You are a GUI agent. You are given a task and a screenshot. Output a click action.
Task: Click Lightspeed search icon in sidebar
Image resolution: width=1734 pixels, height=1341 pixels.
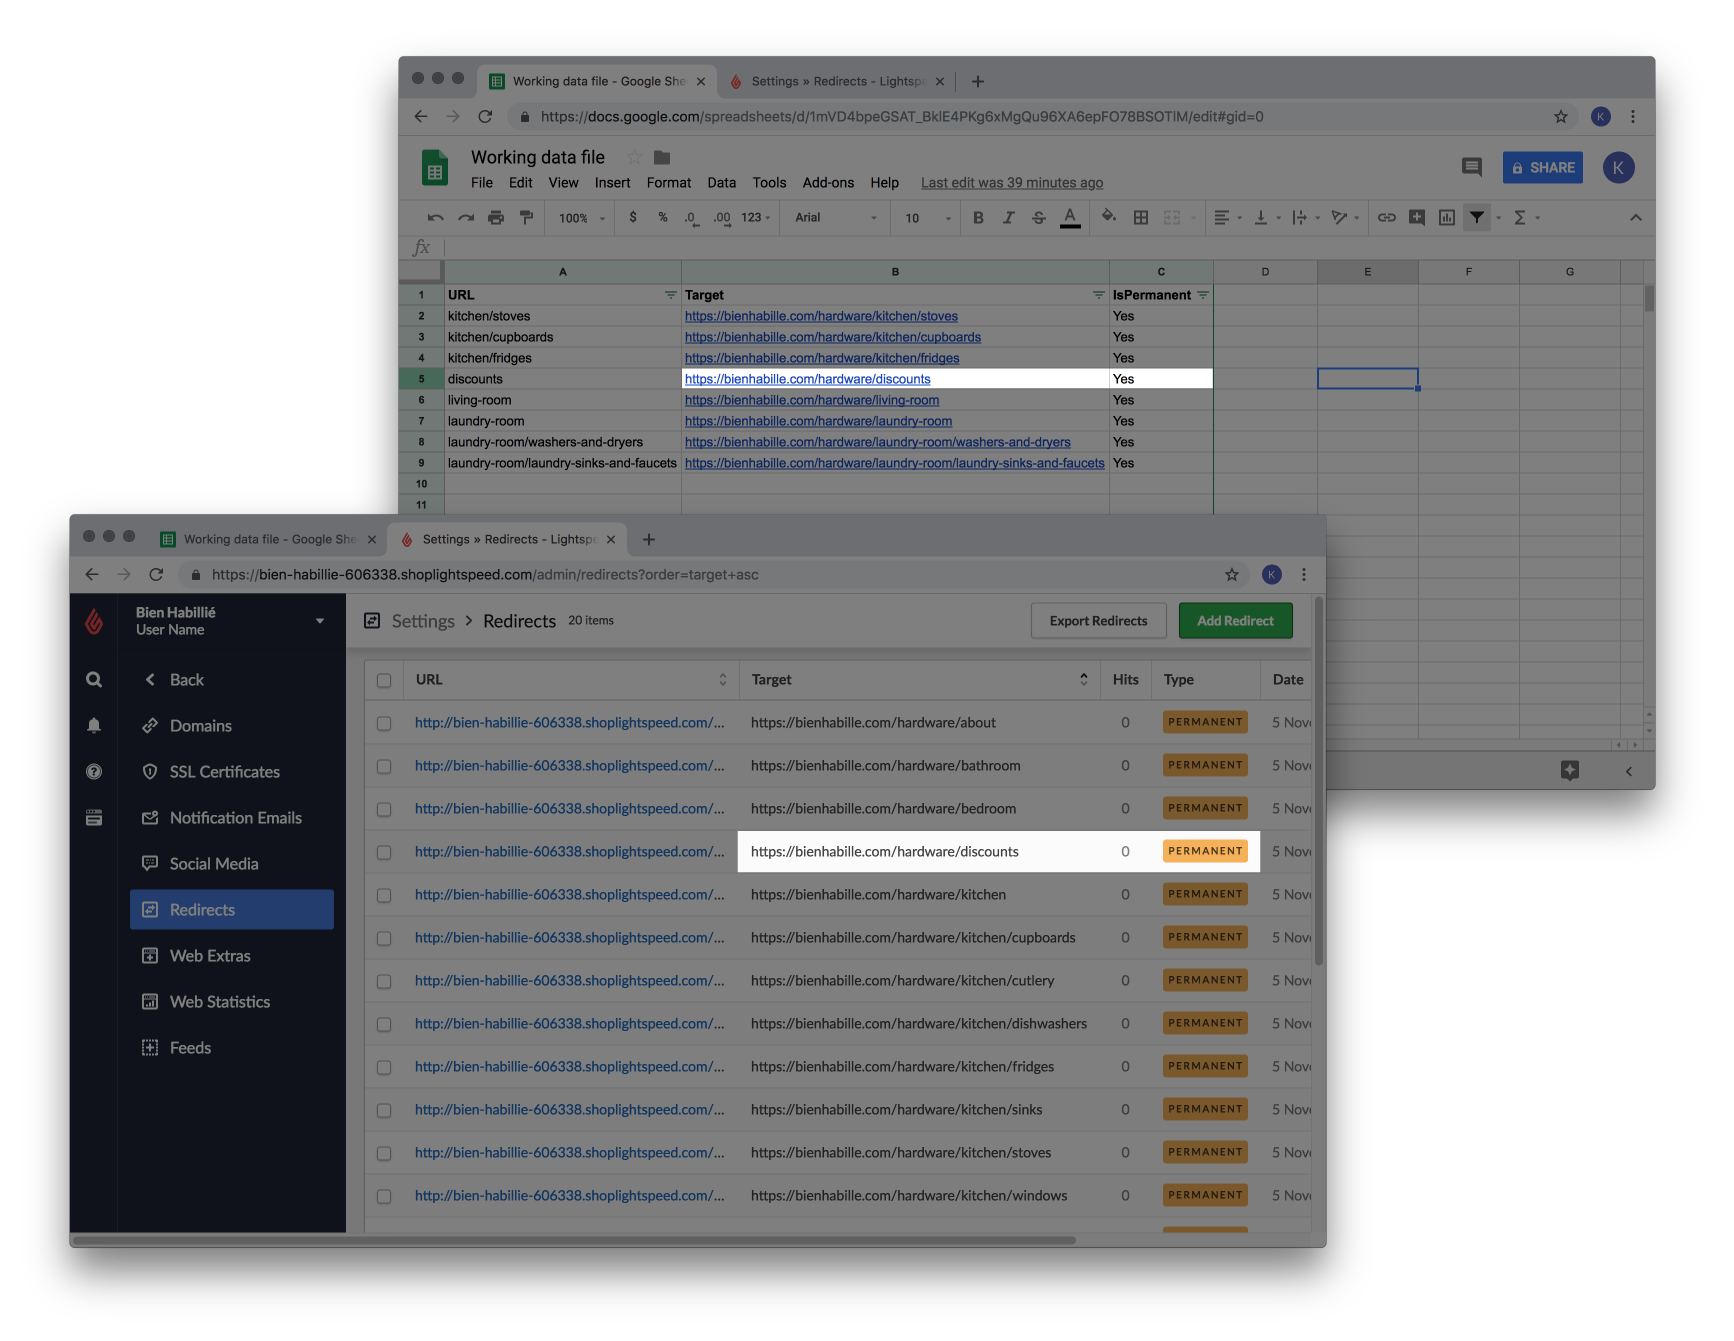94,680
